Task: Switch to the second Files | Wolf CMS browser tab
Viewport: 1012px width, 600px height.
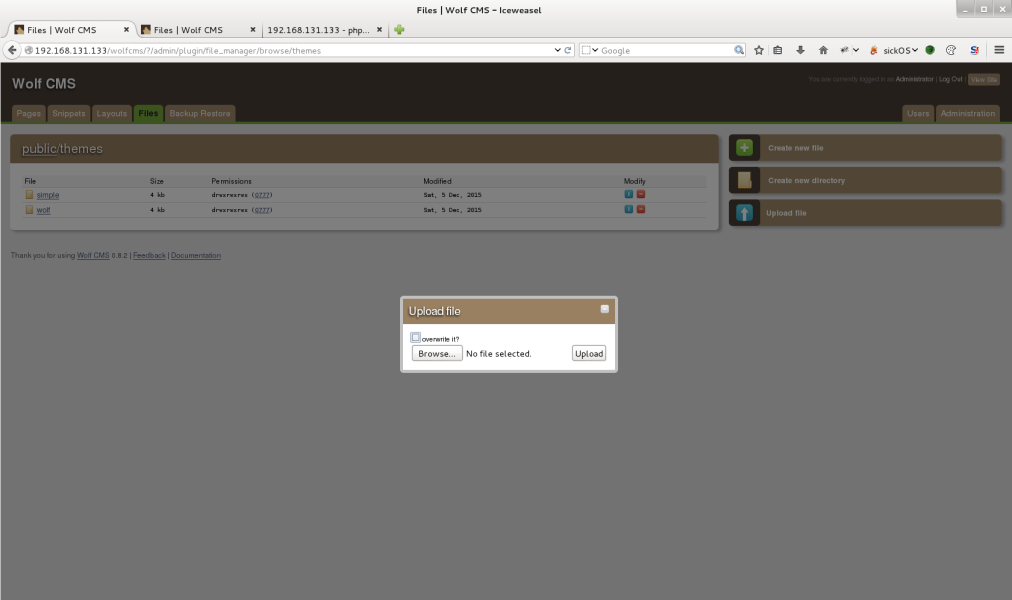Action: [188, 30]
